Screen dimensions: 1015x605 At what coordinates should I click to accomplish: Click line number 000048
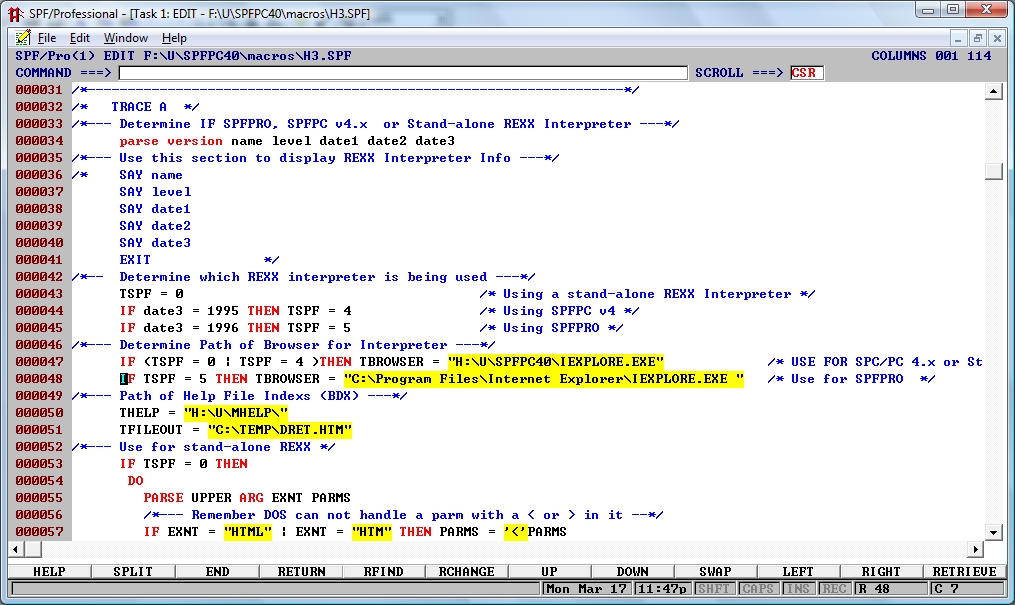39,379
